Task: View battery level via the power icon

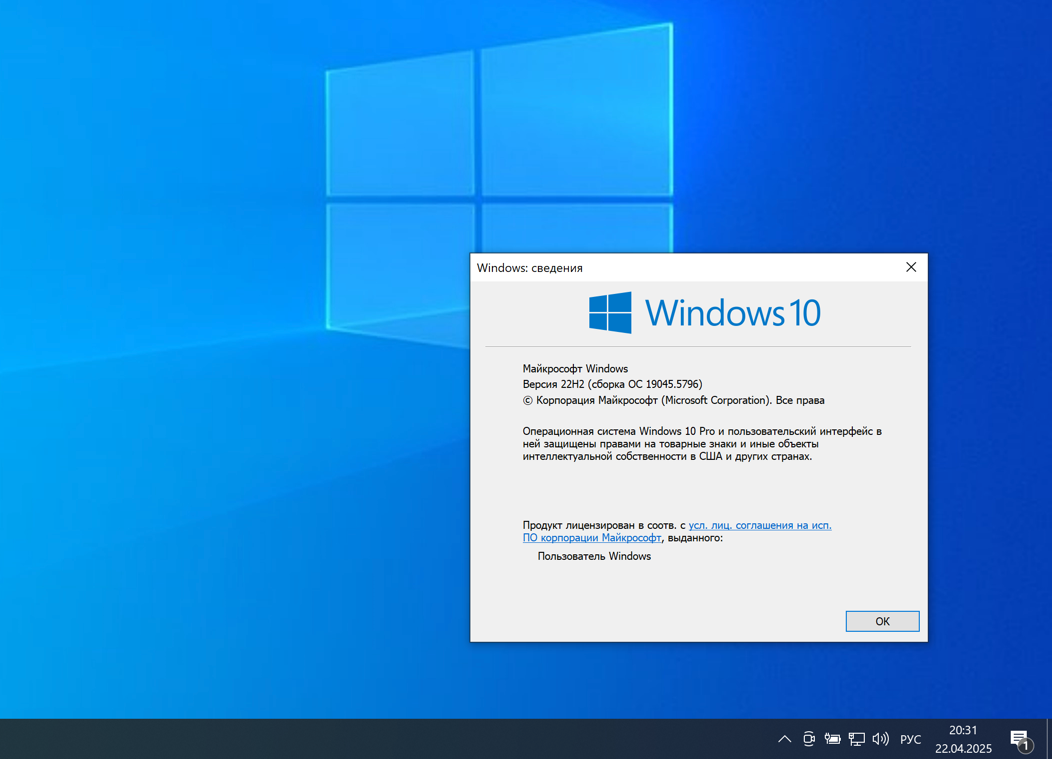Action: coord(831,738)
